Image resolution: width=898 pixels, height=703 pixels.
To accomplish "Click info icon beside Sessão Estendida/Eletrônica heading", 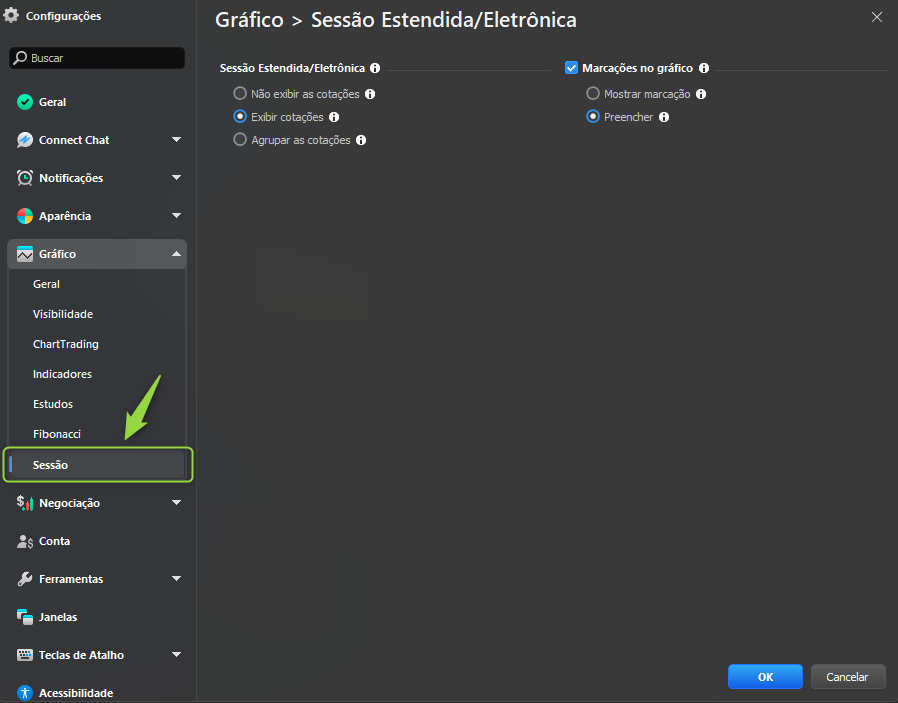I will click(x=375, y=68).
